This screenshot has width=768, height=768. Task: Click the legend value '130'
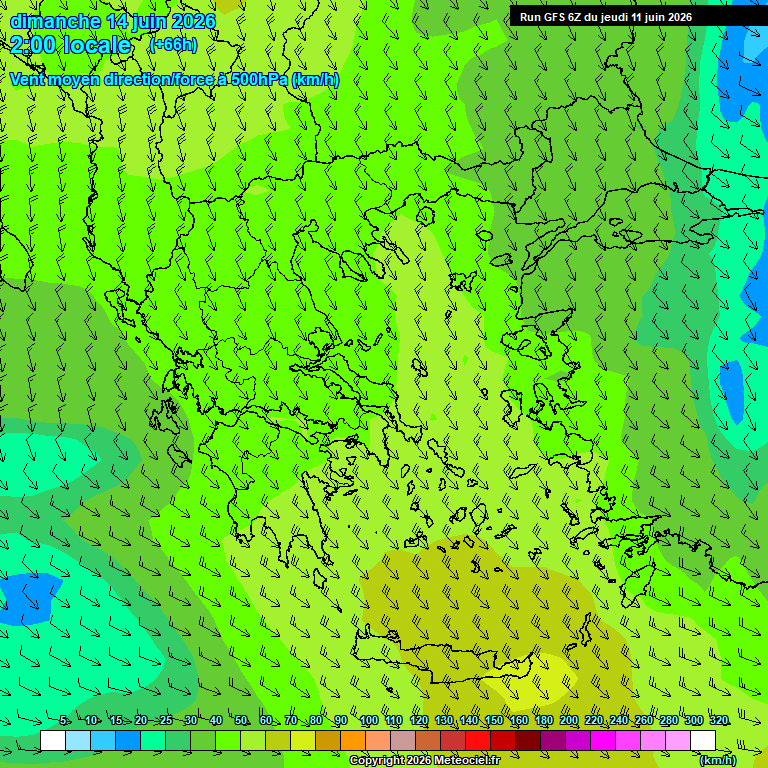[x=444, y=720]
